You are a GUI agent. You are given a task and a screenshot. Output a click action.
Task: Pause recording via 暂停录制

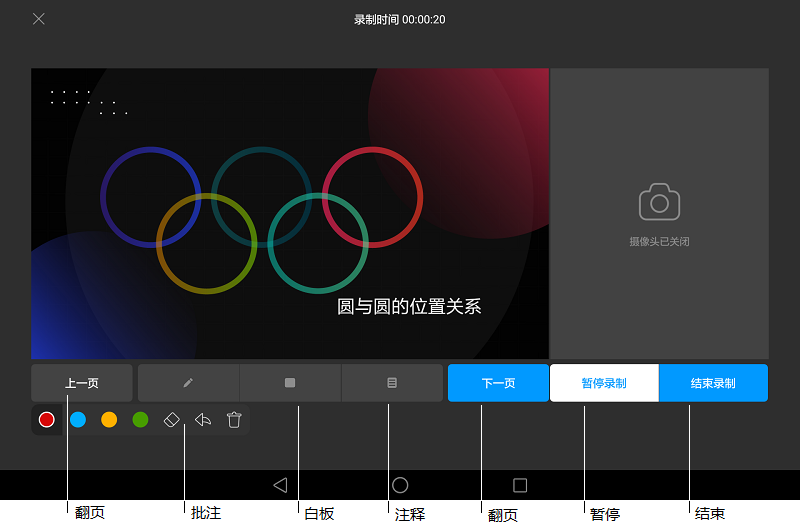coord(604,383)
